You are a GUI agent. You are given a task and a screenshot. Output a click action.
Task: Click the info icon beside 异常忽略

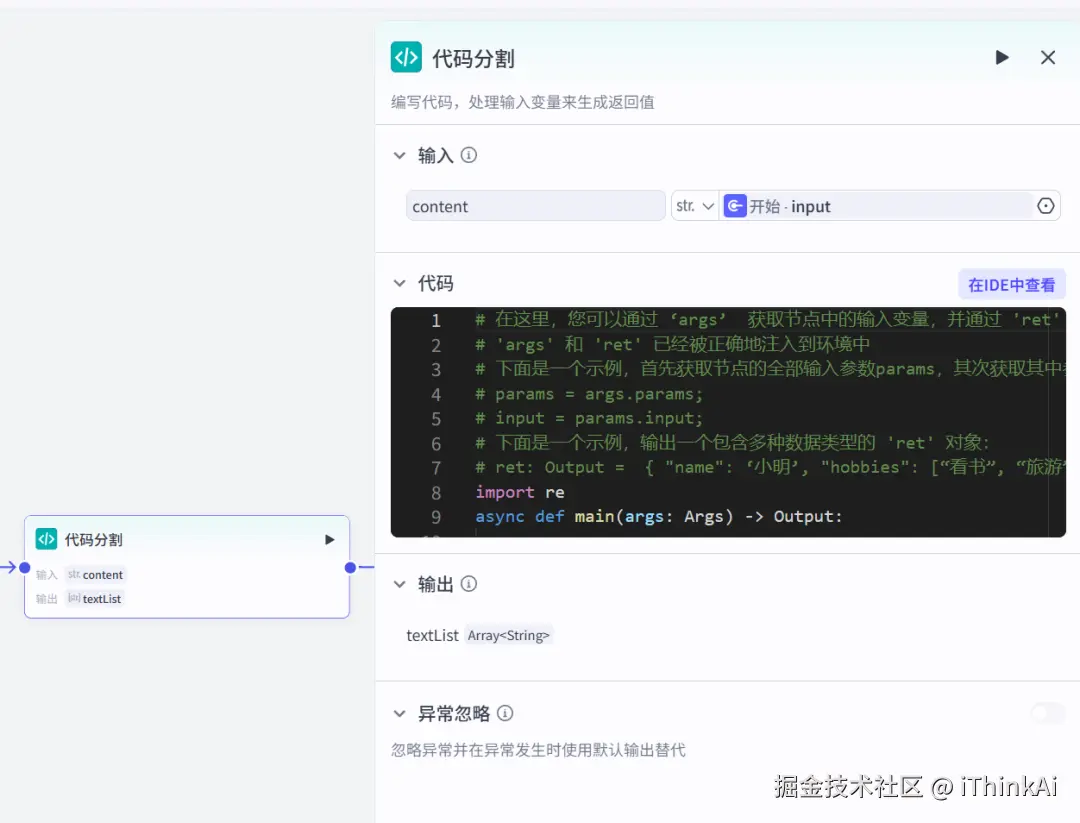pyautogui.click(x=505, y=713)
